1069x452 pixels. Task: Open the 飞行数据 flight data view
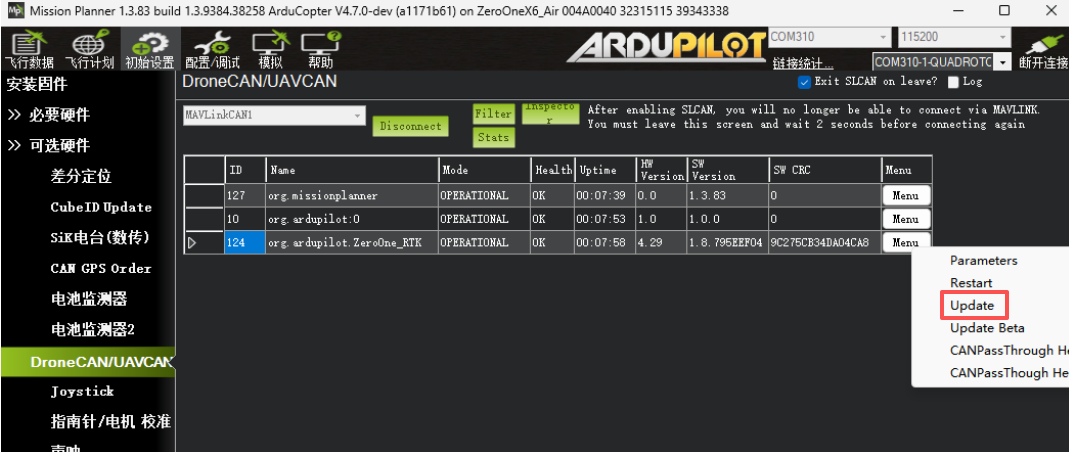point(29,50)
